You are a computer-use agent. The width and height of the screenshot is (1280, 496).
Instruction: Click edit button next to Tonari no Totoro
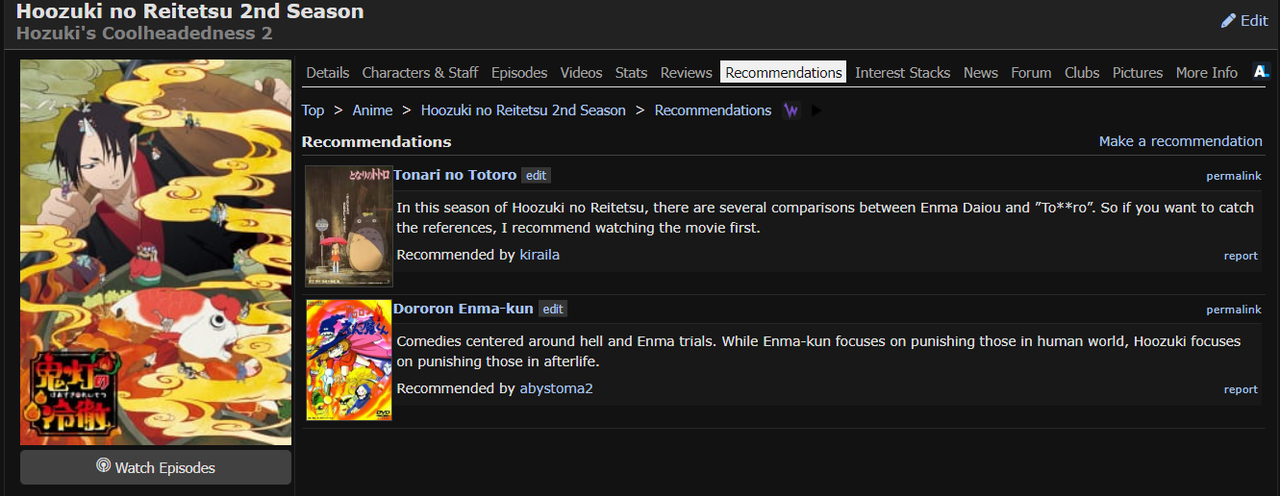coord(536,175)
